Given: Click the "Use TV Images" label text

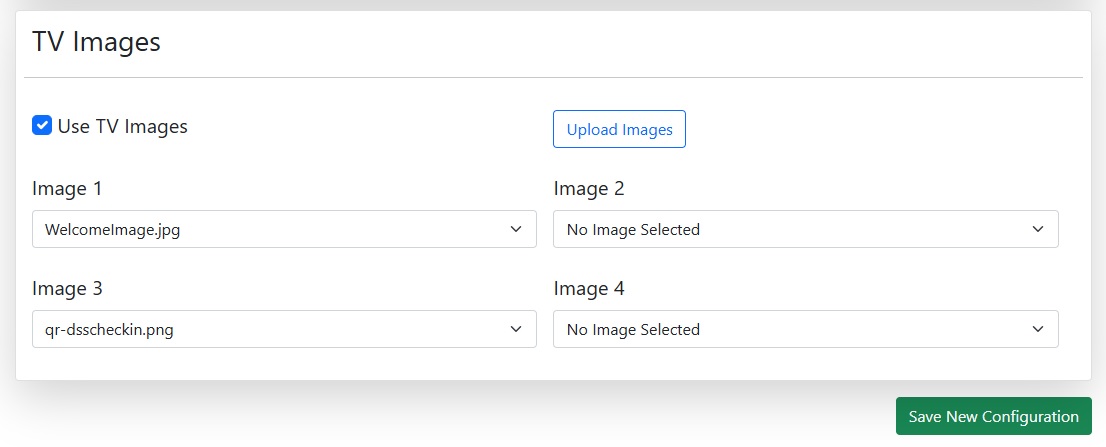Looking at the screenshot, I should (x=122, y=127).
